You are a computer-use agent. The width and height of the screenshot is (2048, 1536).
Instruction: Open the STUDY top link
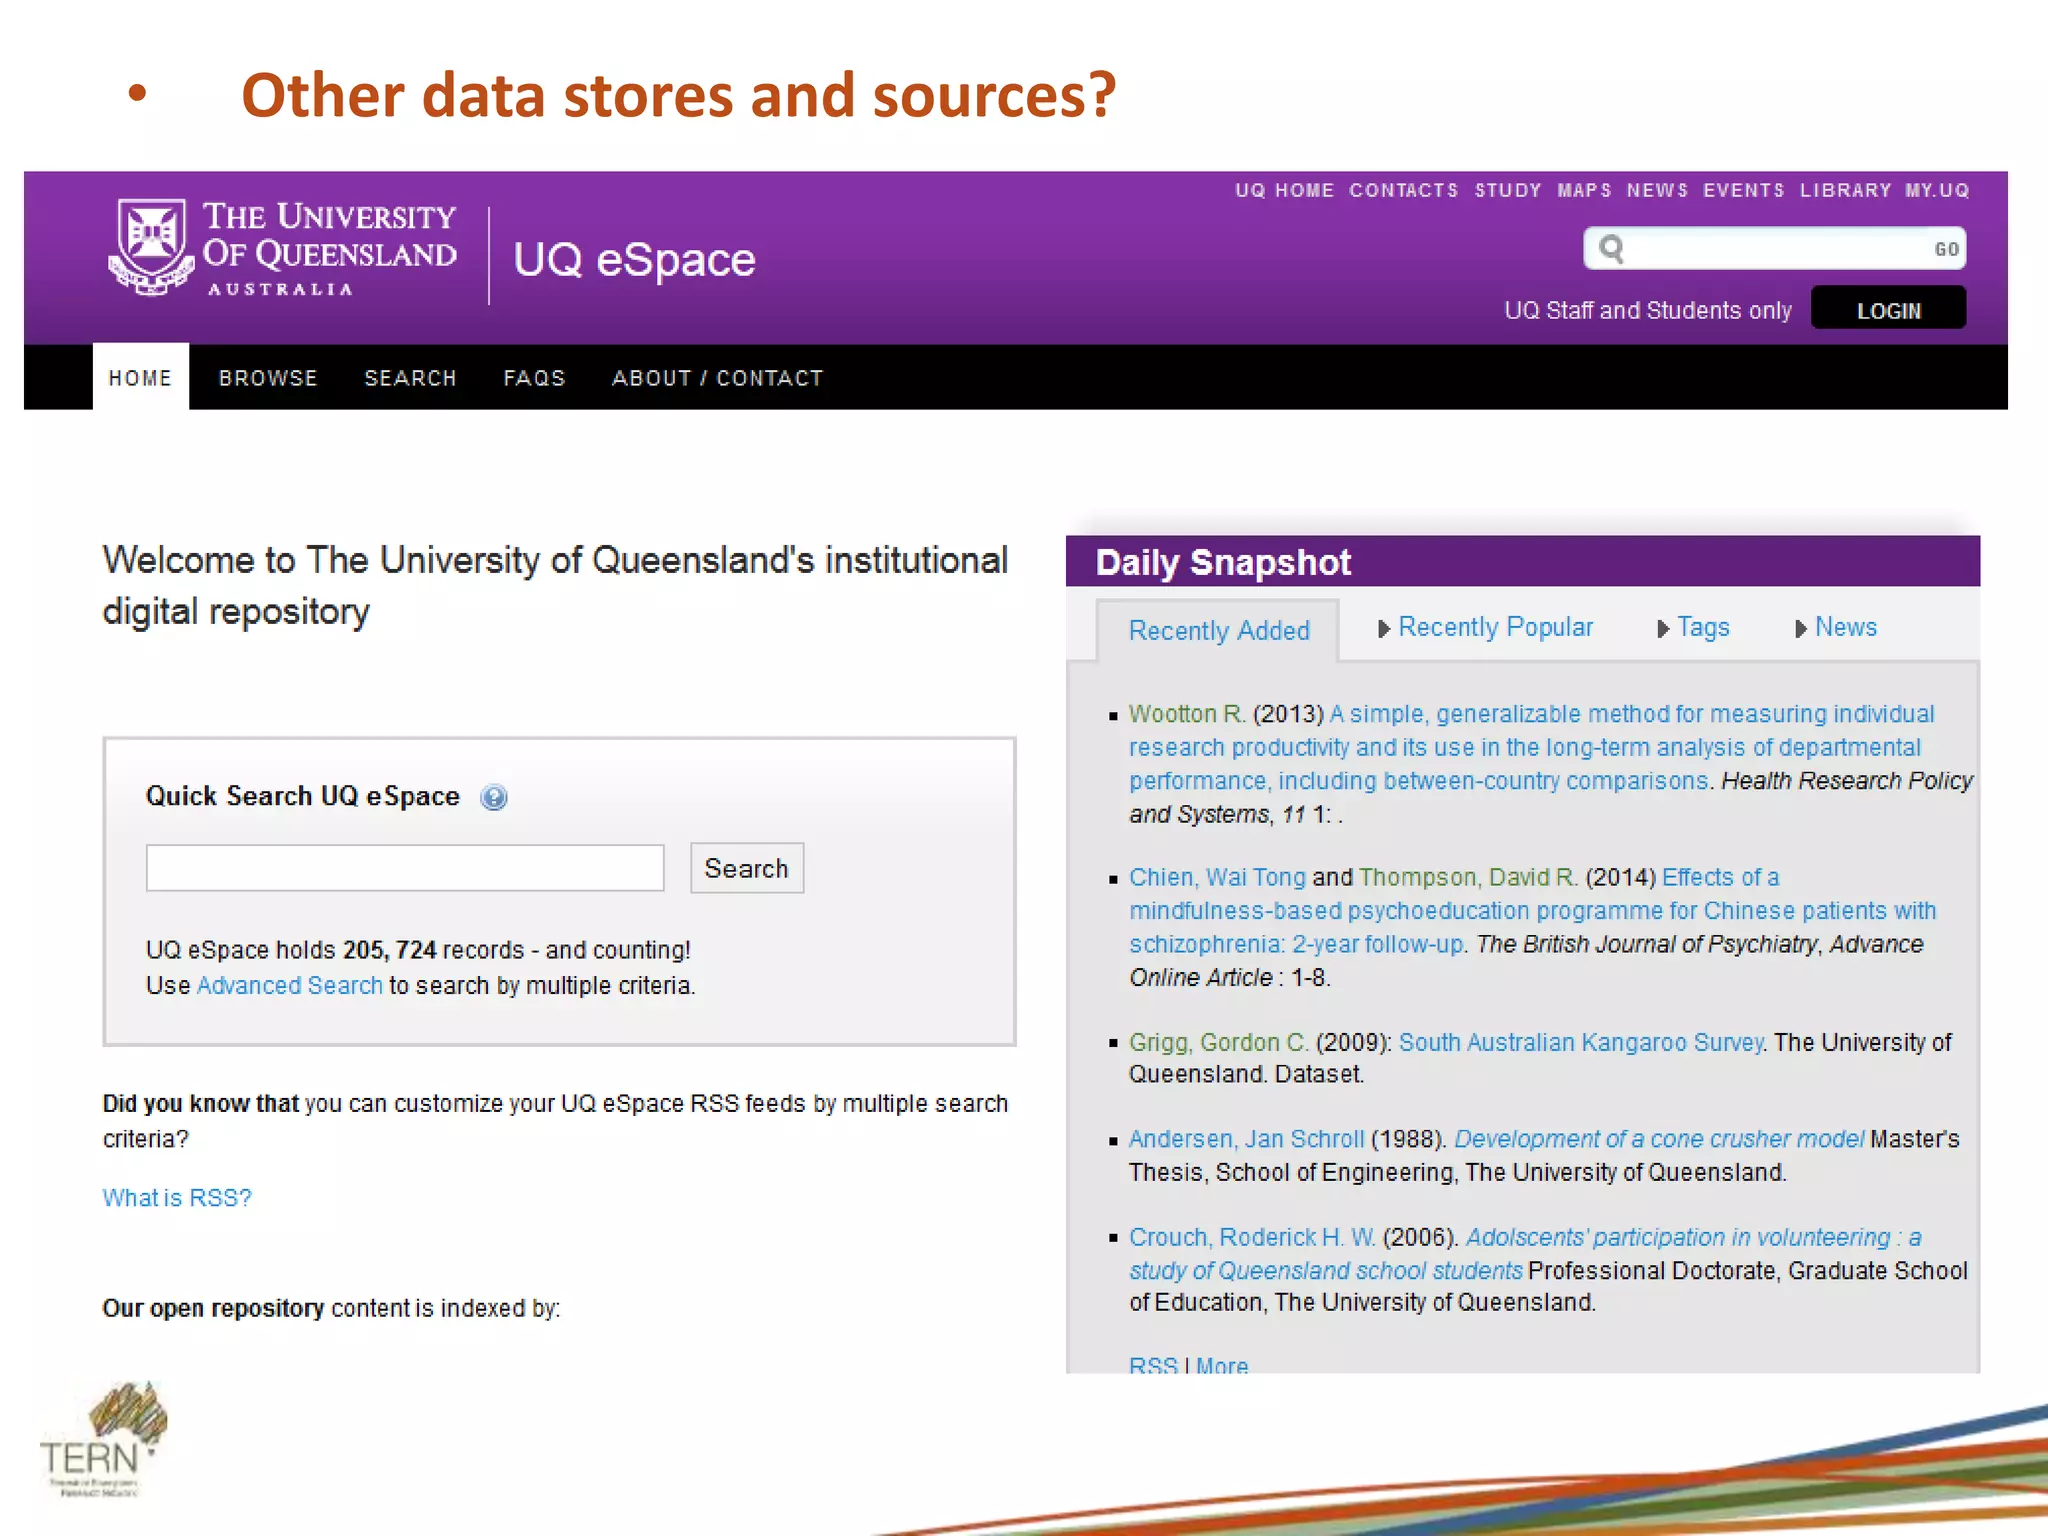pyautogui.click(x=1507, y=190)
